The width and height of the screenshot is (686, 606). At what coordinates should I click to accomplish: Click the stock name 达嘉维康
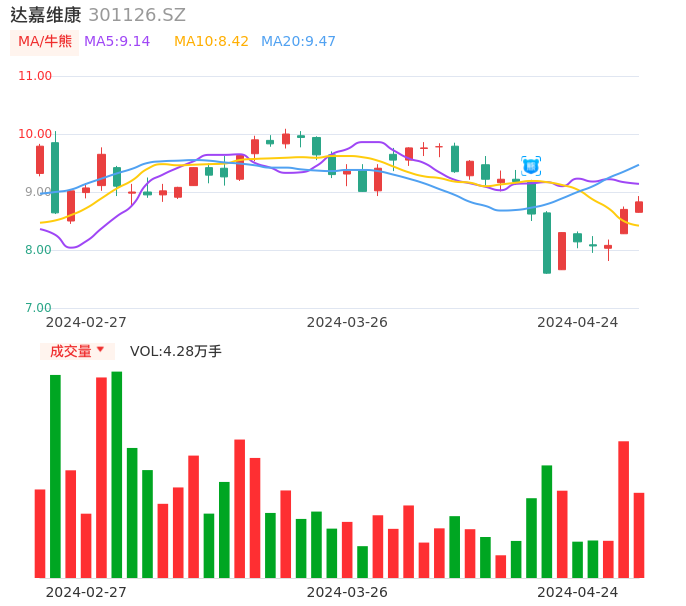click(46, 15)
